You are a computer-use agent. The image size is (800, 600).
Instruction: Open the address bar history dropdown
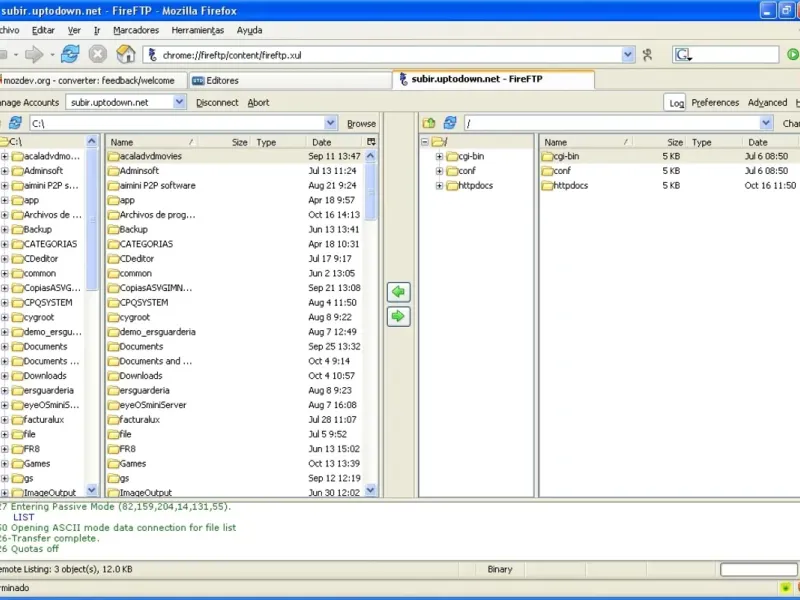(x=628, y=55)
